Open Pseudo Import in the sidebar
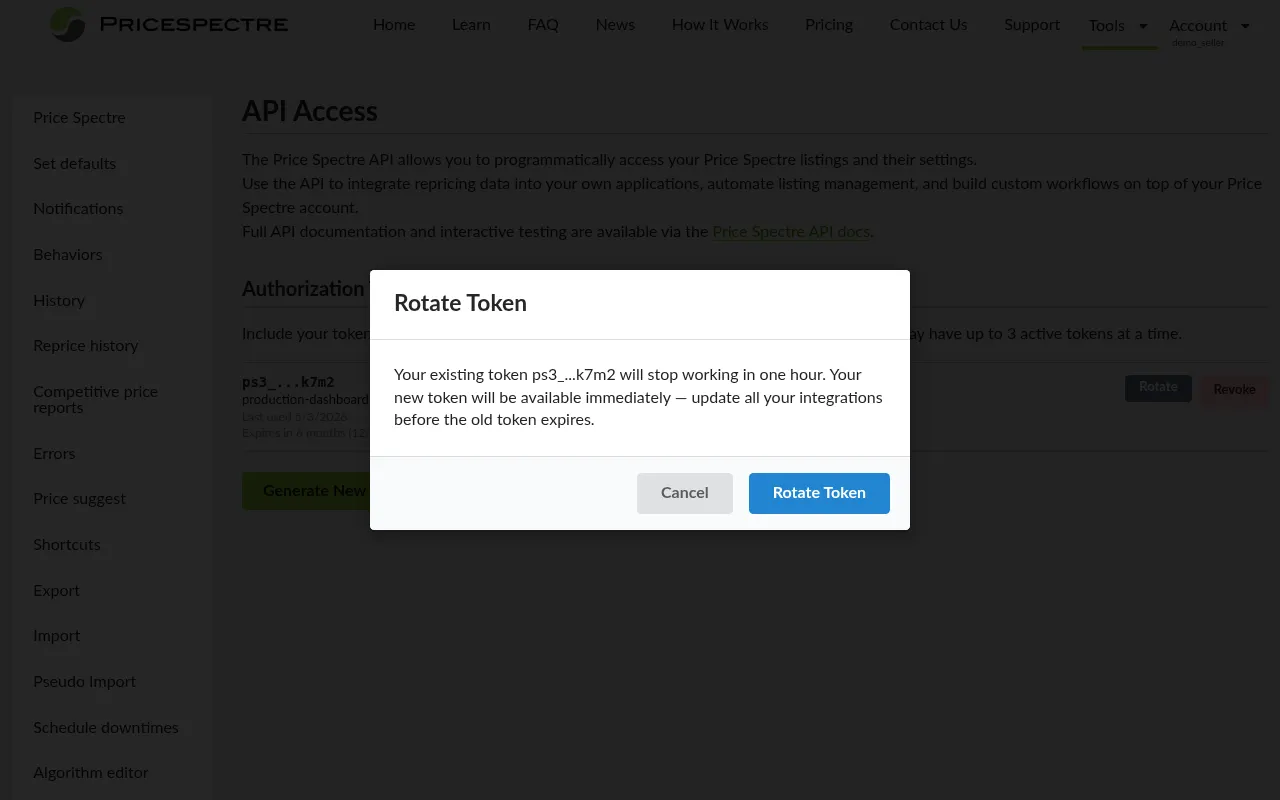This screenshot has width=1280, height=800. pos(85,682)
